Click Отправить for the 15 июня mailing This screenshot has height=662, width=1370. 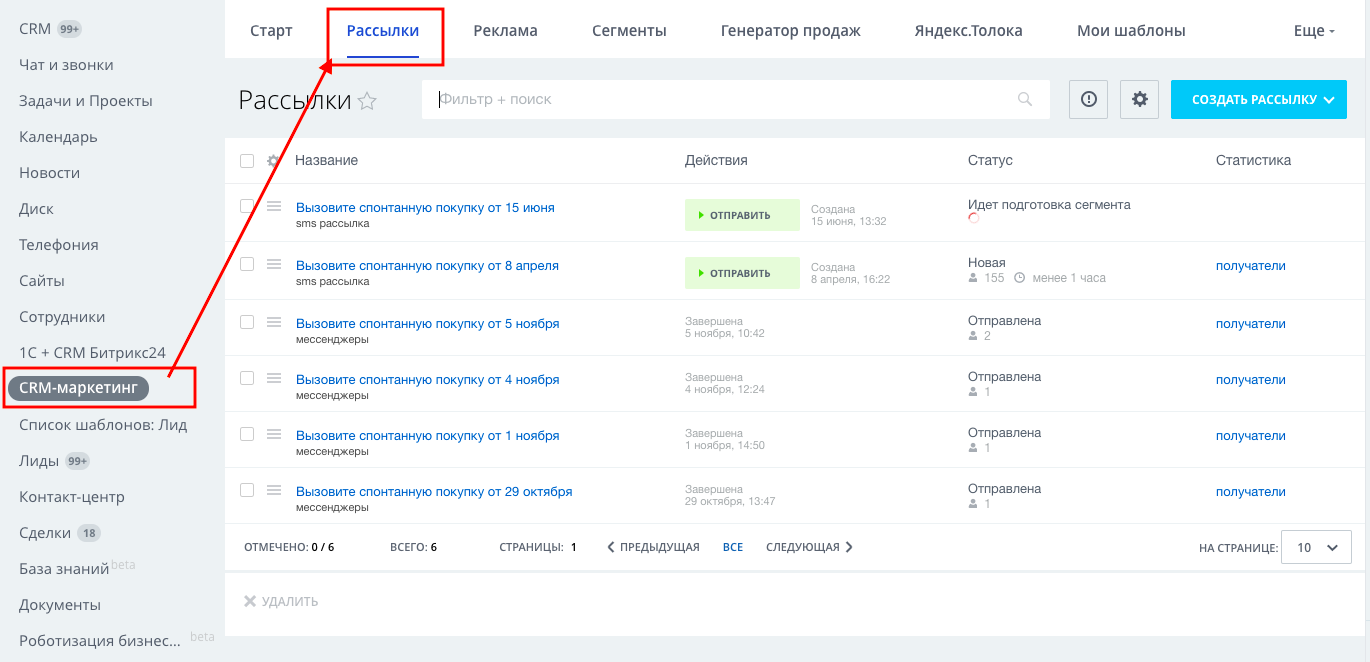click(742, 215)
